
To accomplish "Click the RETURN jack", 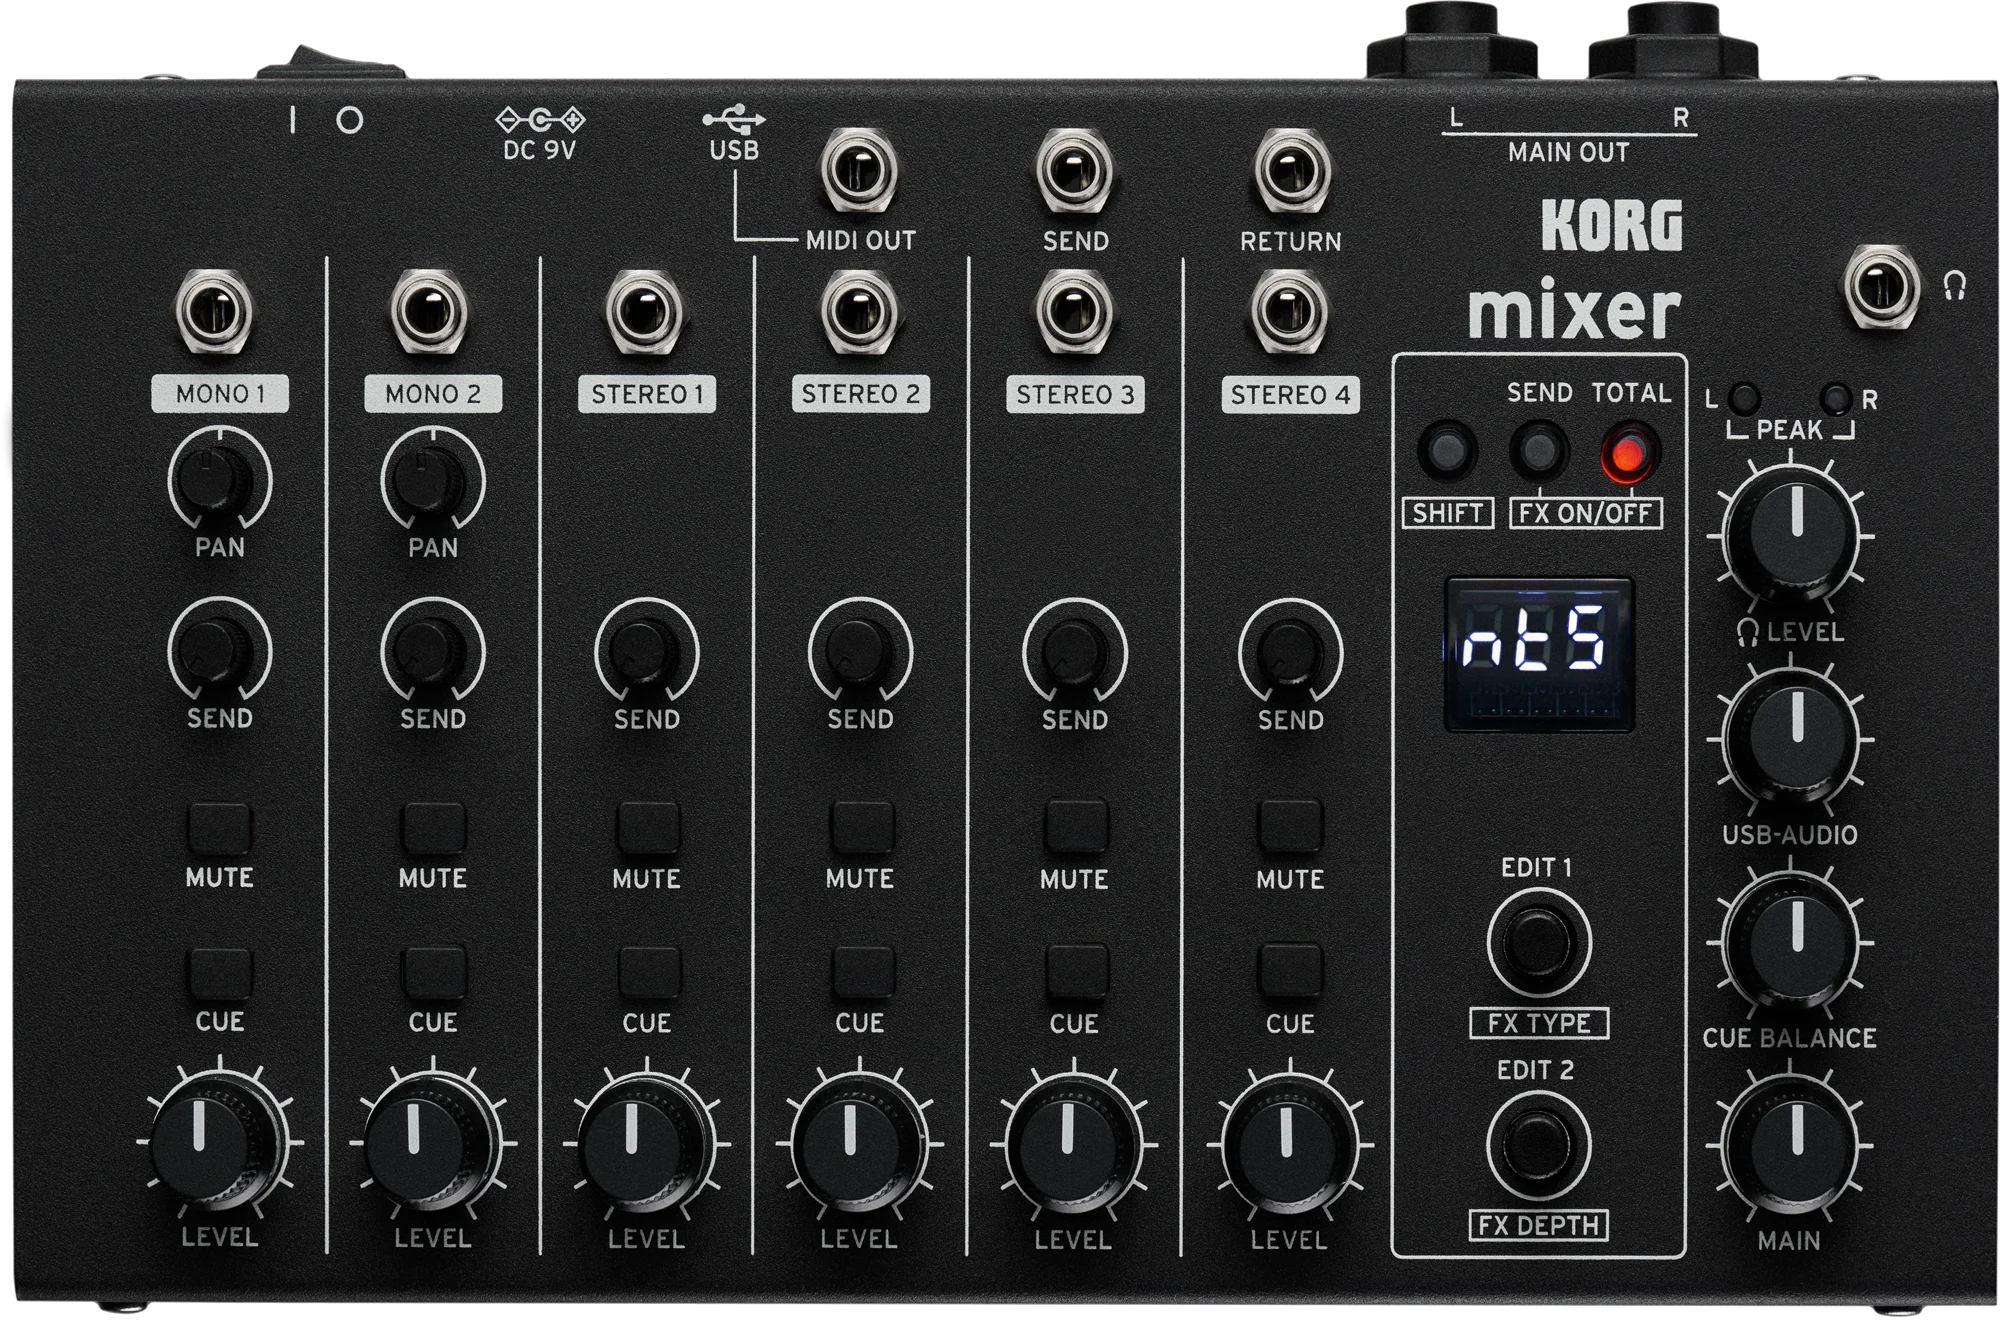I will coord(1290,170).
